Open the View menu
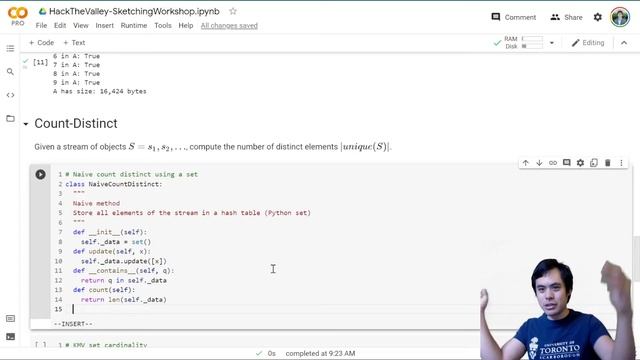 click(x=81, y=25)
